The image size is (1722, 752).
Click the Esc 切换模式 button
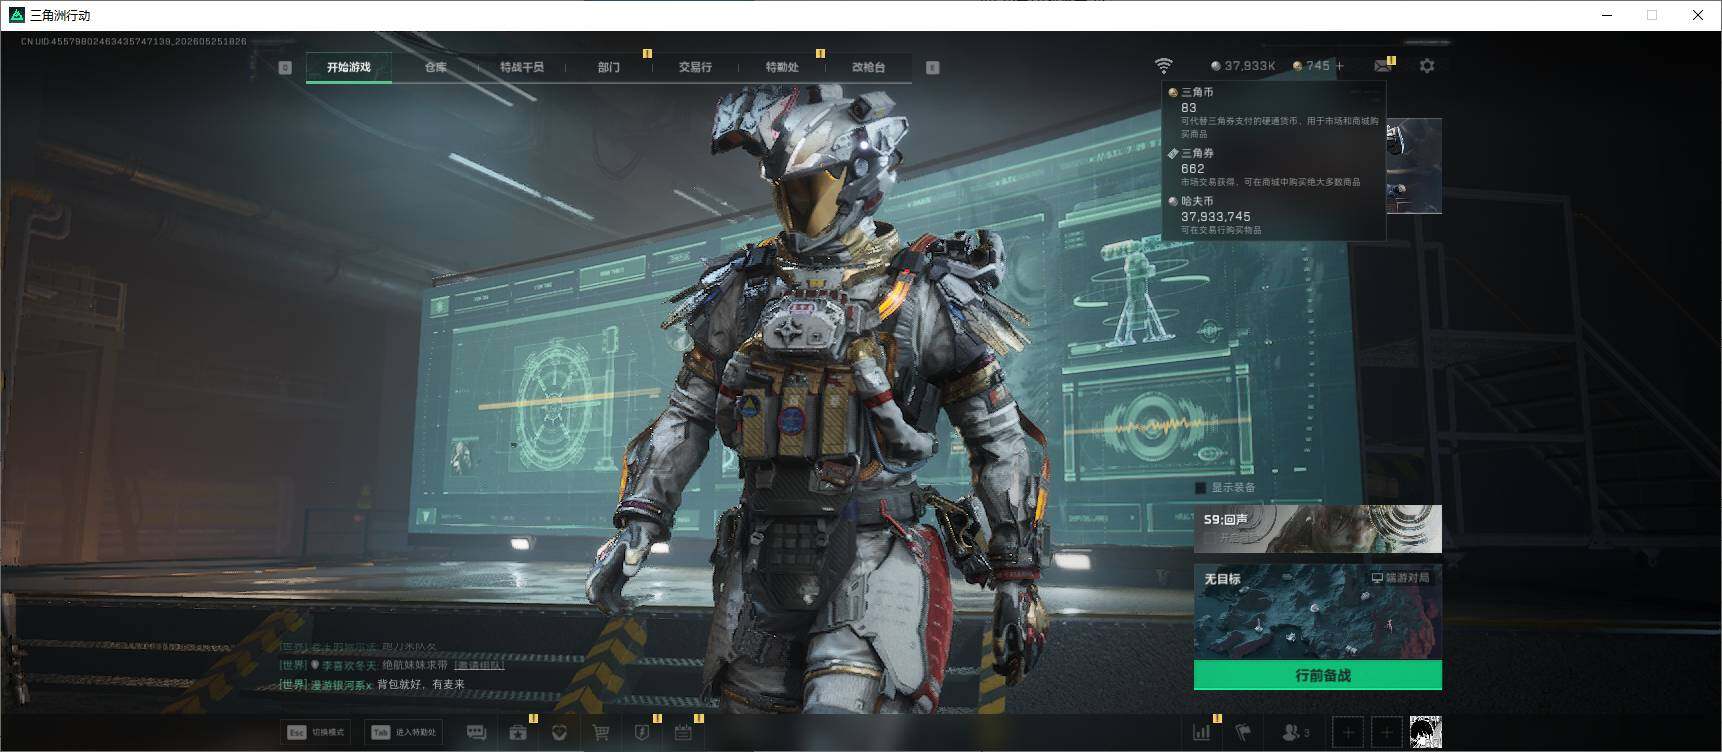pyautogui.click(x=316, y=733)
